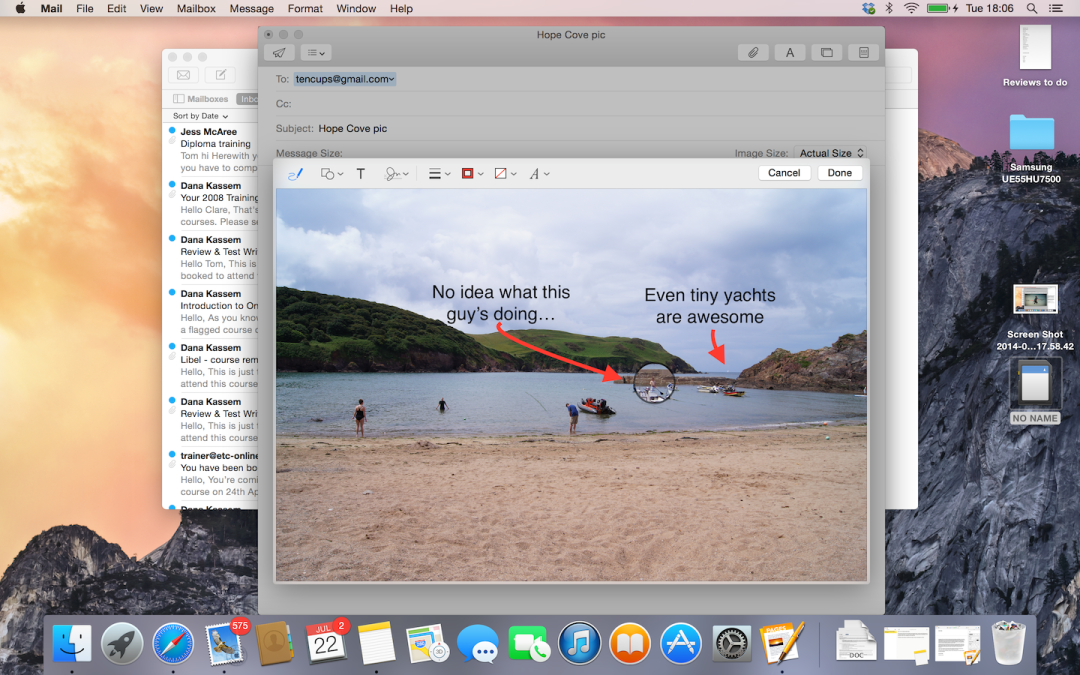Open the Signature tool menu
The image size is (1080, 675).
tap(396, 174)
